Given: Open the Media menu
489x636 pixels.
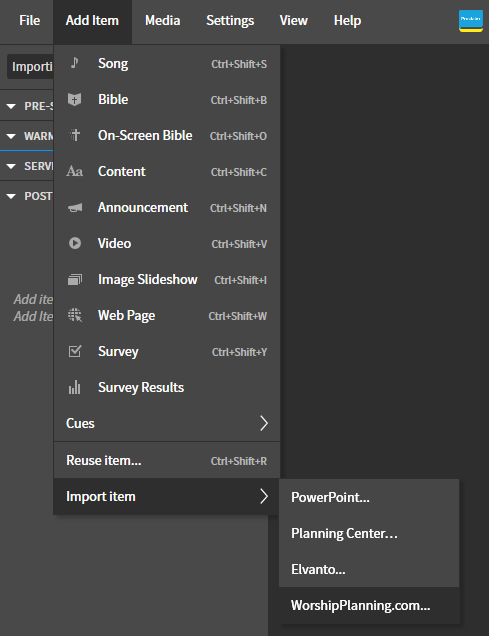Looking at the screenshot, I should (163, 21).
